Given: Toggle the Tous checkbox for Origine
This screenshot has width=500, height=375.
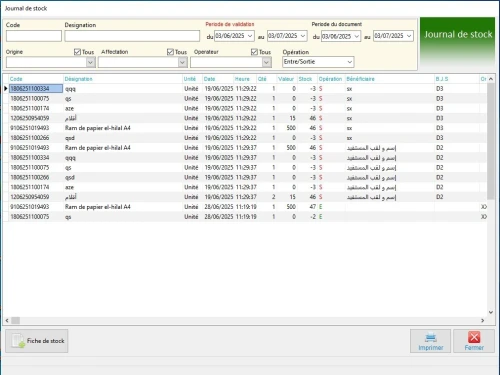Looking at the screenshot, I should point(77,52).
